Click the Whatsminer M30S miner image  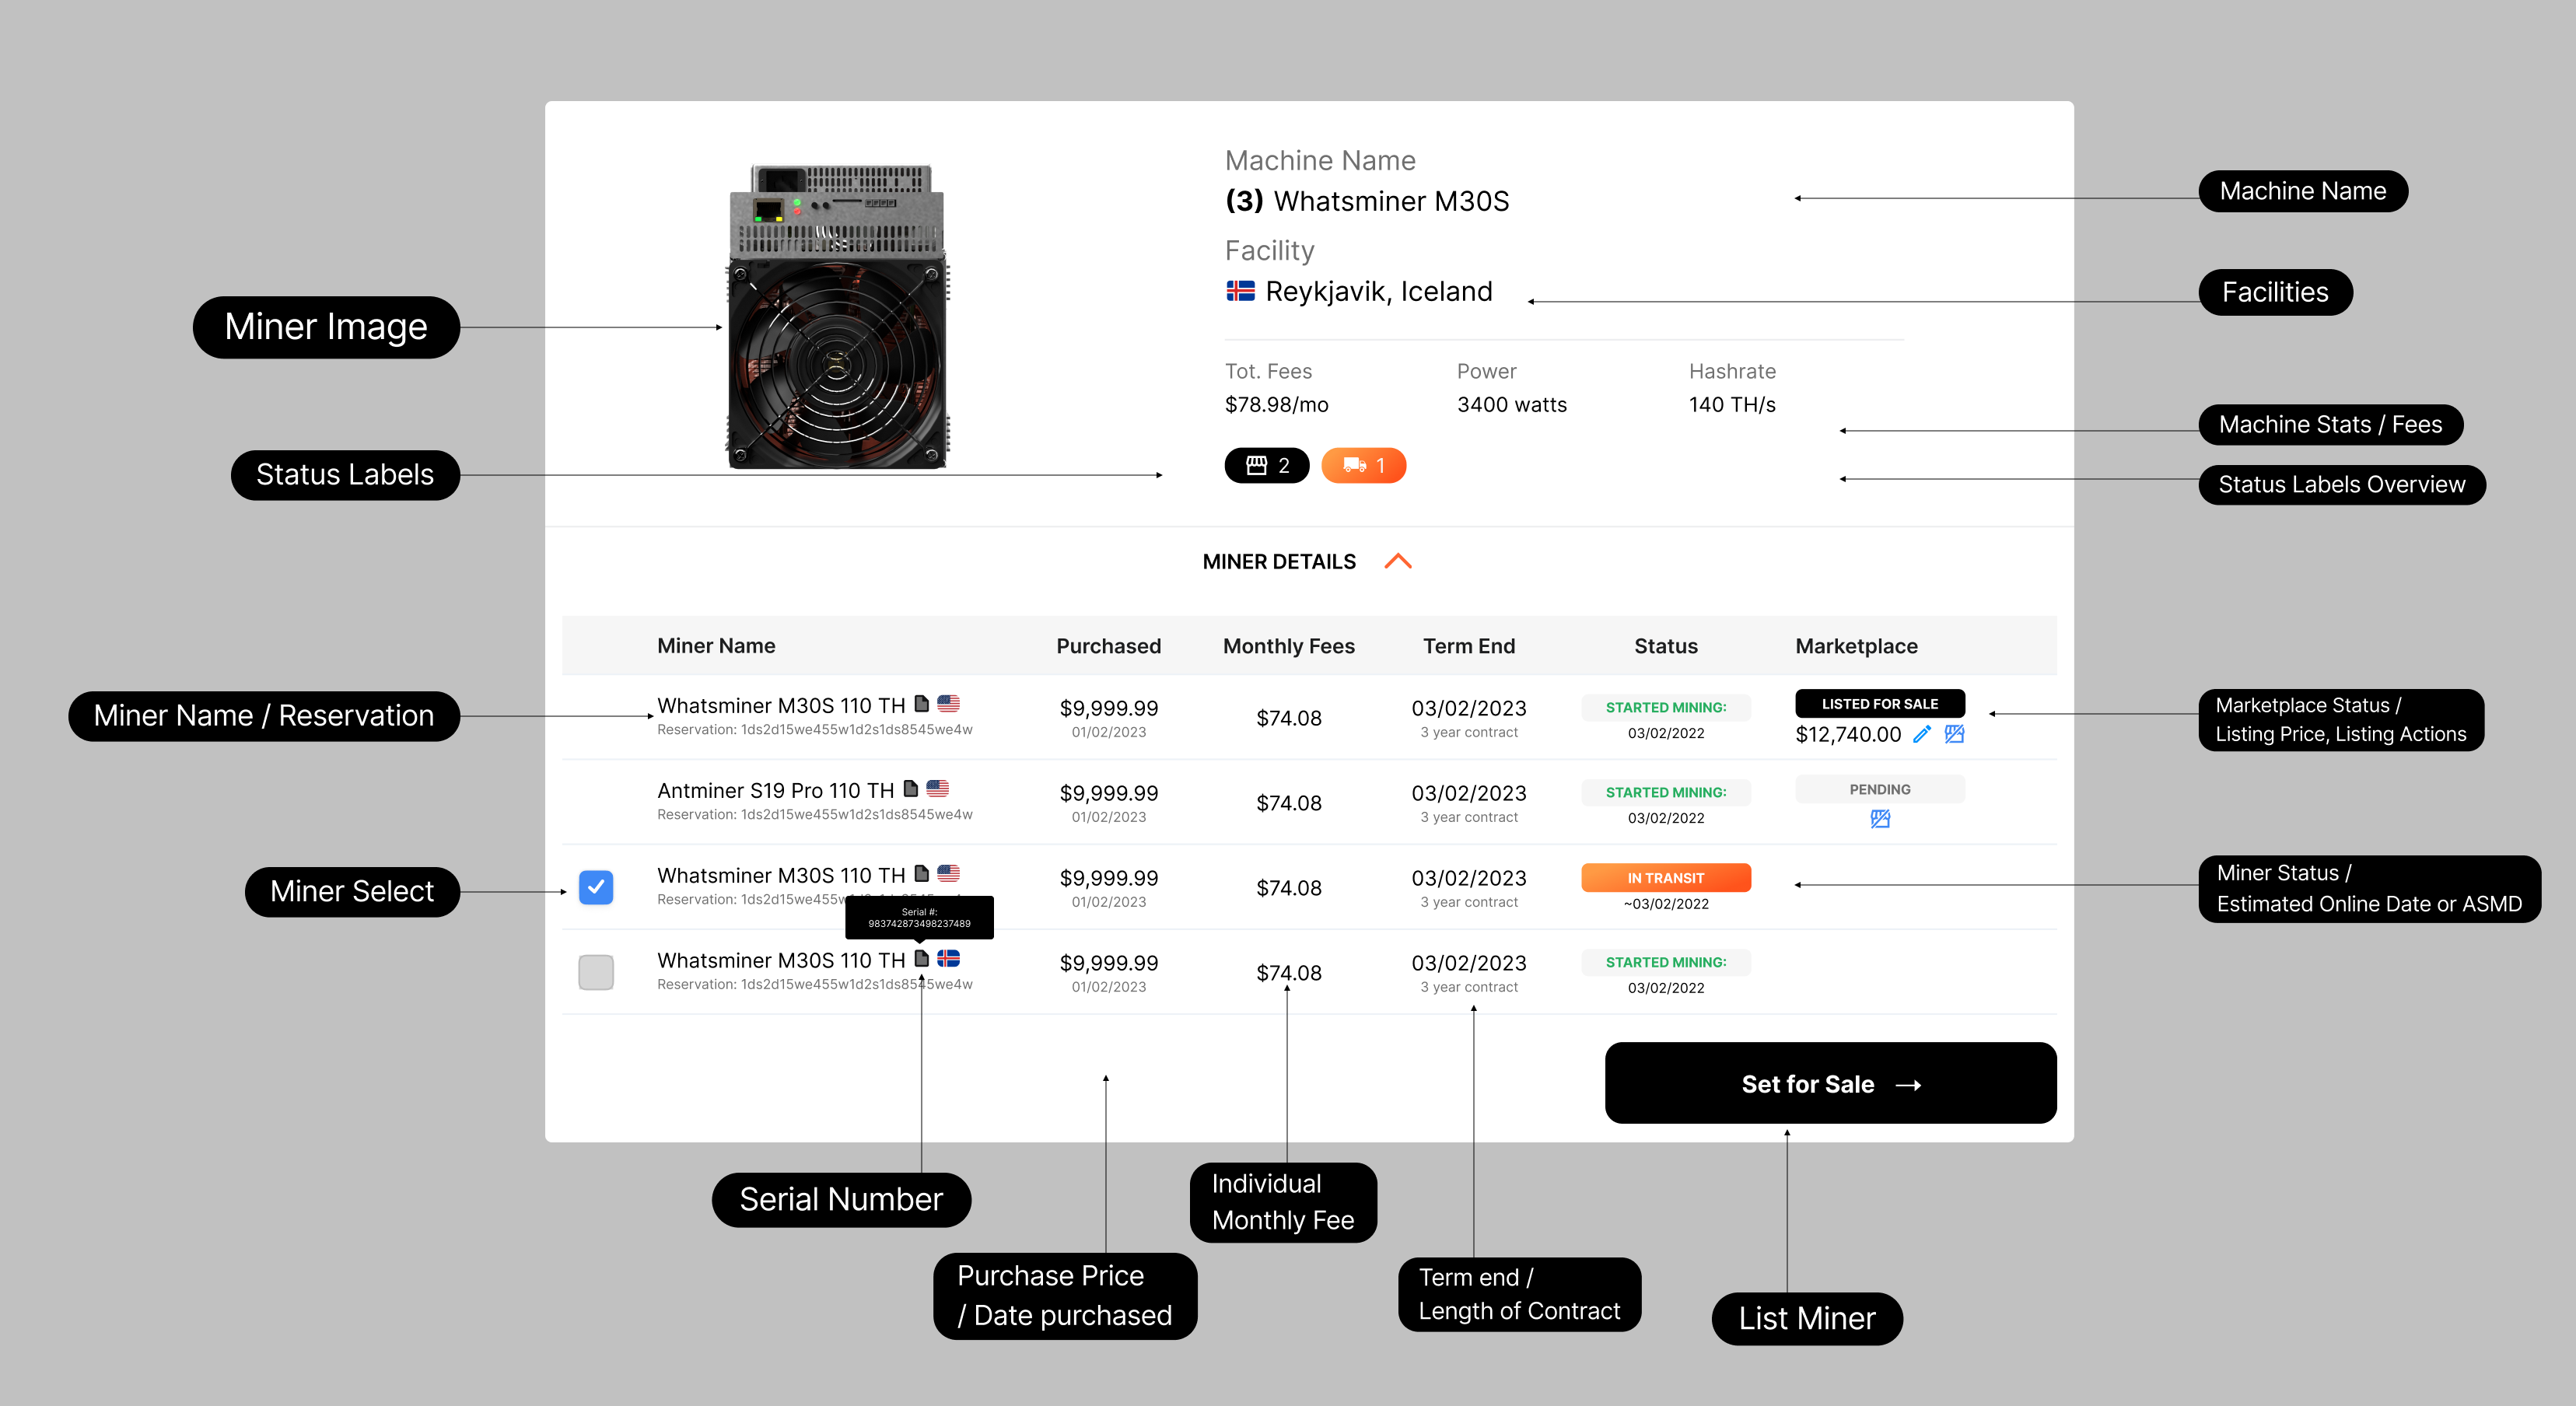[x=837, y=316]
